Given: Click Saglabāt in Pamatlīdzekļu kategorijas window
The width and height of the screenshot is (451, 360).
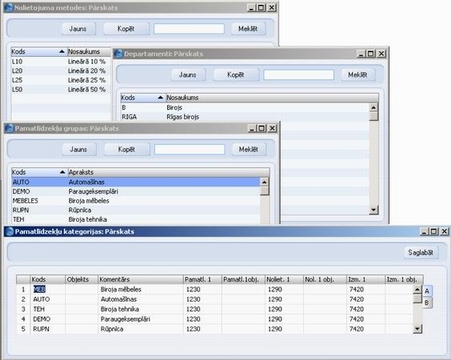Looking at the screenshot, I should coord(421,253).
